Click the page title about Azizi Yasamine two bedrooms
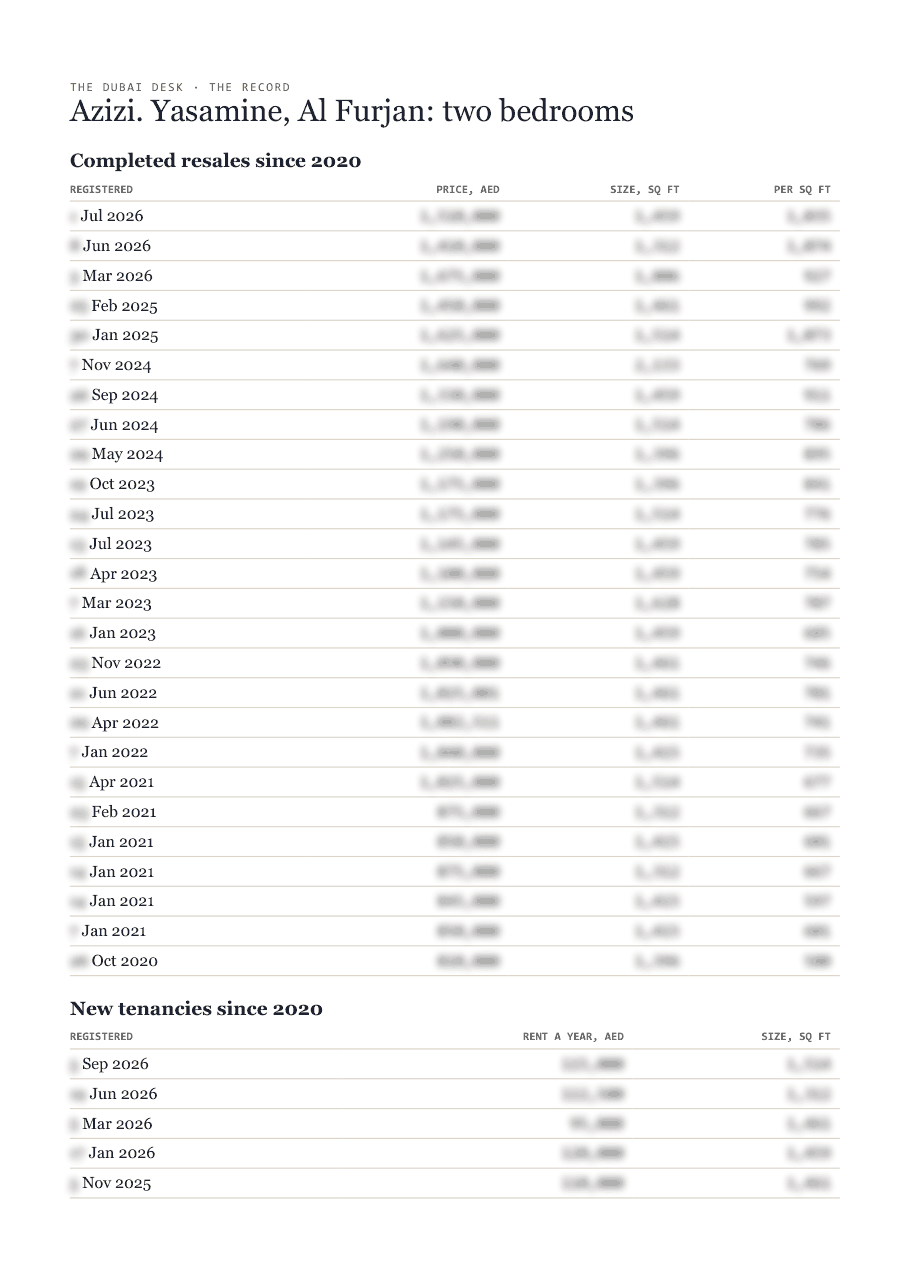This screenshot has height=1288, width=911. (x=352, y=111)
